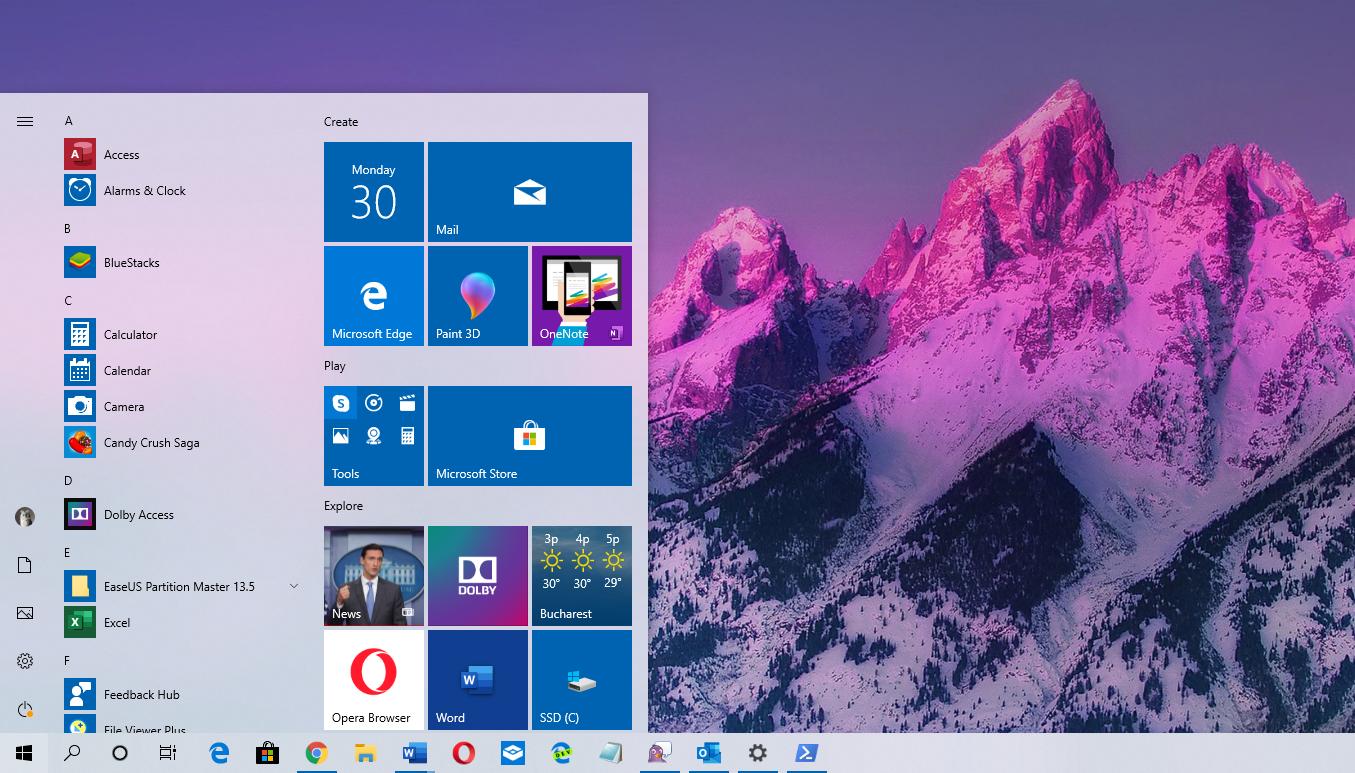Open the Microsoft Store tile
Image resolution: width=1355 pixels, height=773 pixels.
[x=530, y=436]
